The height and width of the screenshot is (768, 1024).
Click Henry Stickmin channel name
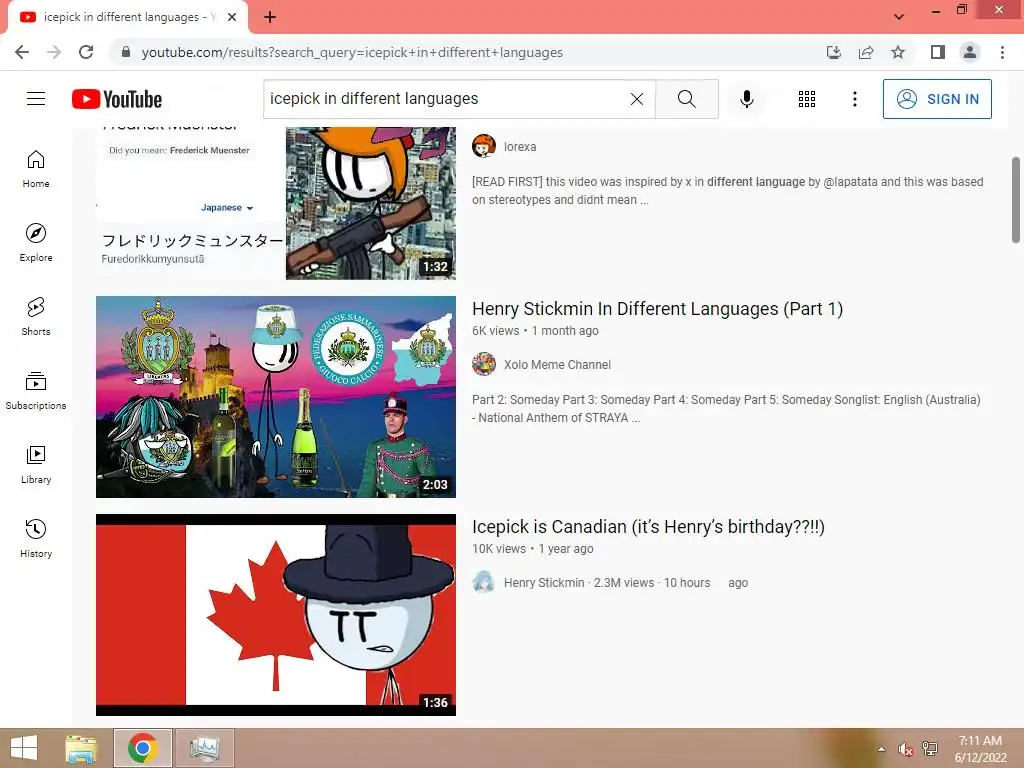pyautogui.click(x=544, y=583)
